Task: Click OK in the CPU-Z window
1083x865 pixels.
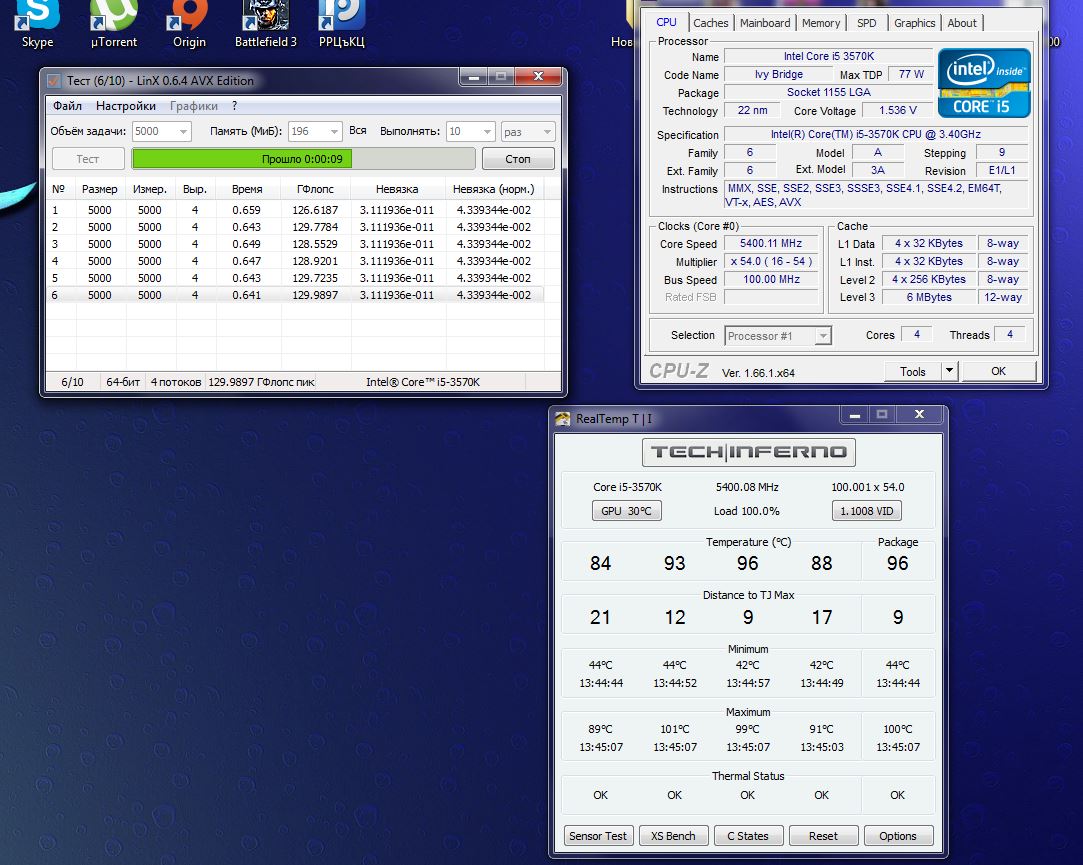Action: click(999, 371)
